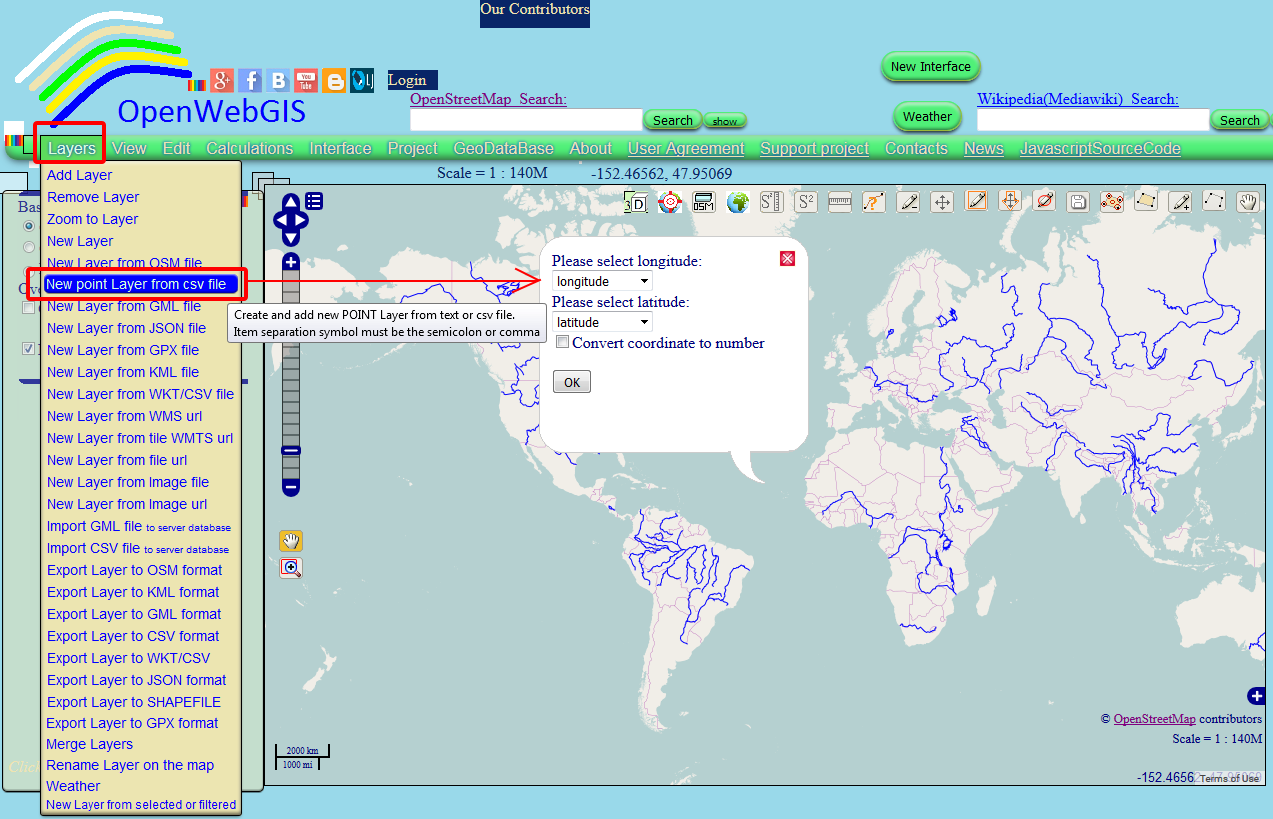1273x819 pixels.
Task: Open the longitude dropdown
Action: [602, 281]
